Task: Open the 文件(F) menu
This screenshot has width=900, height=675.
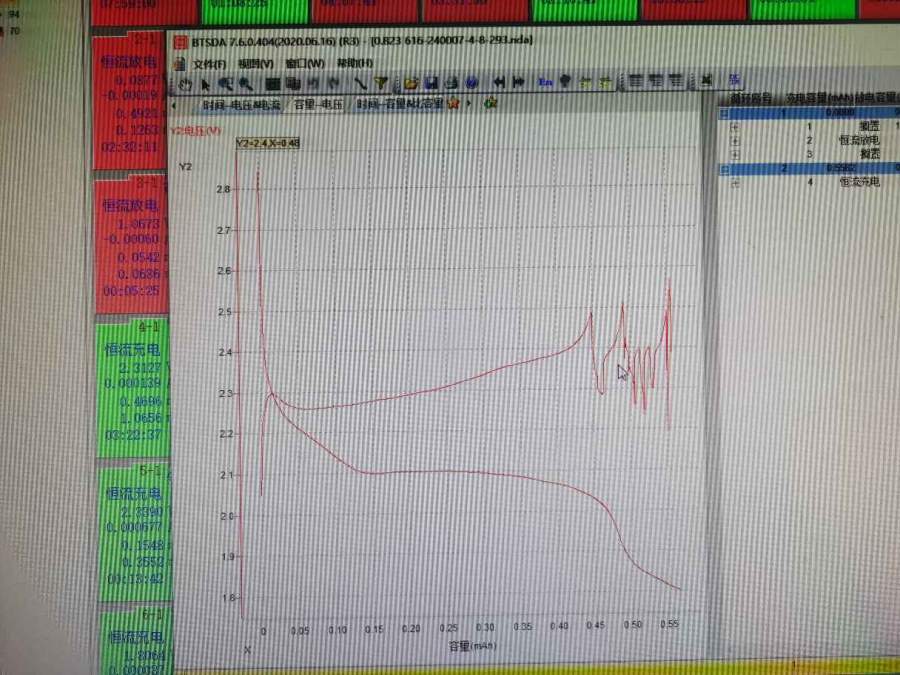Action: (x=209, y=63)
